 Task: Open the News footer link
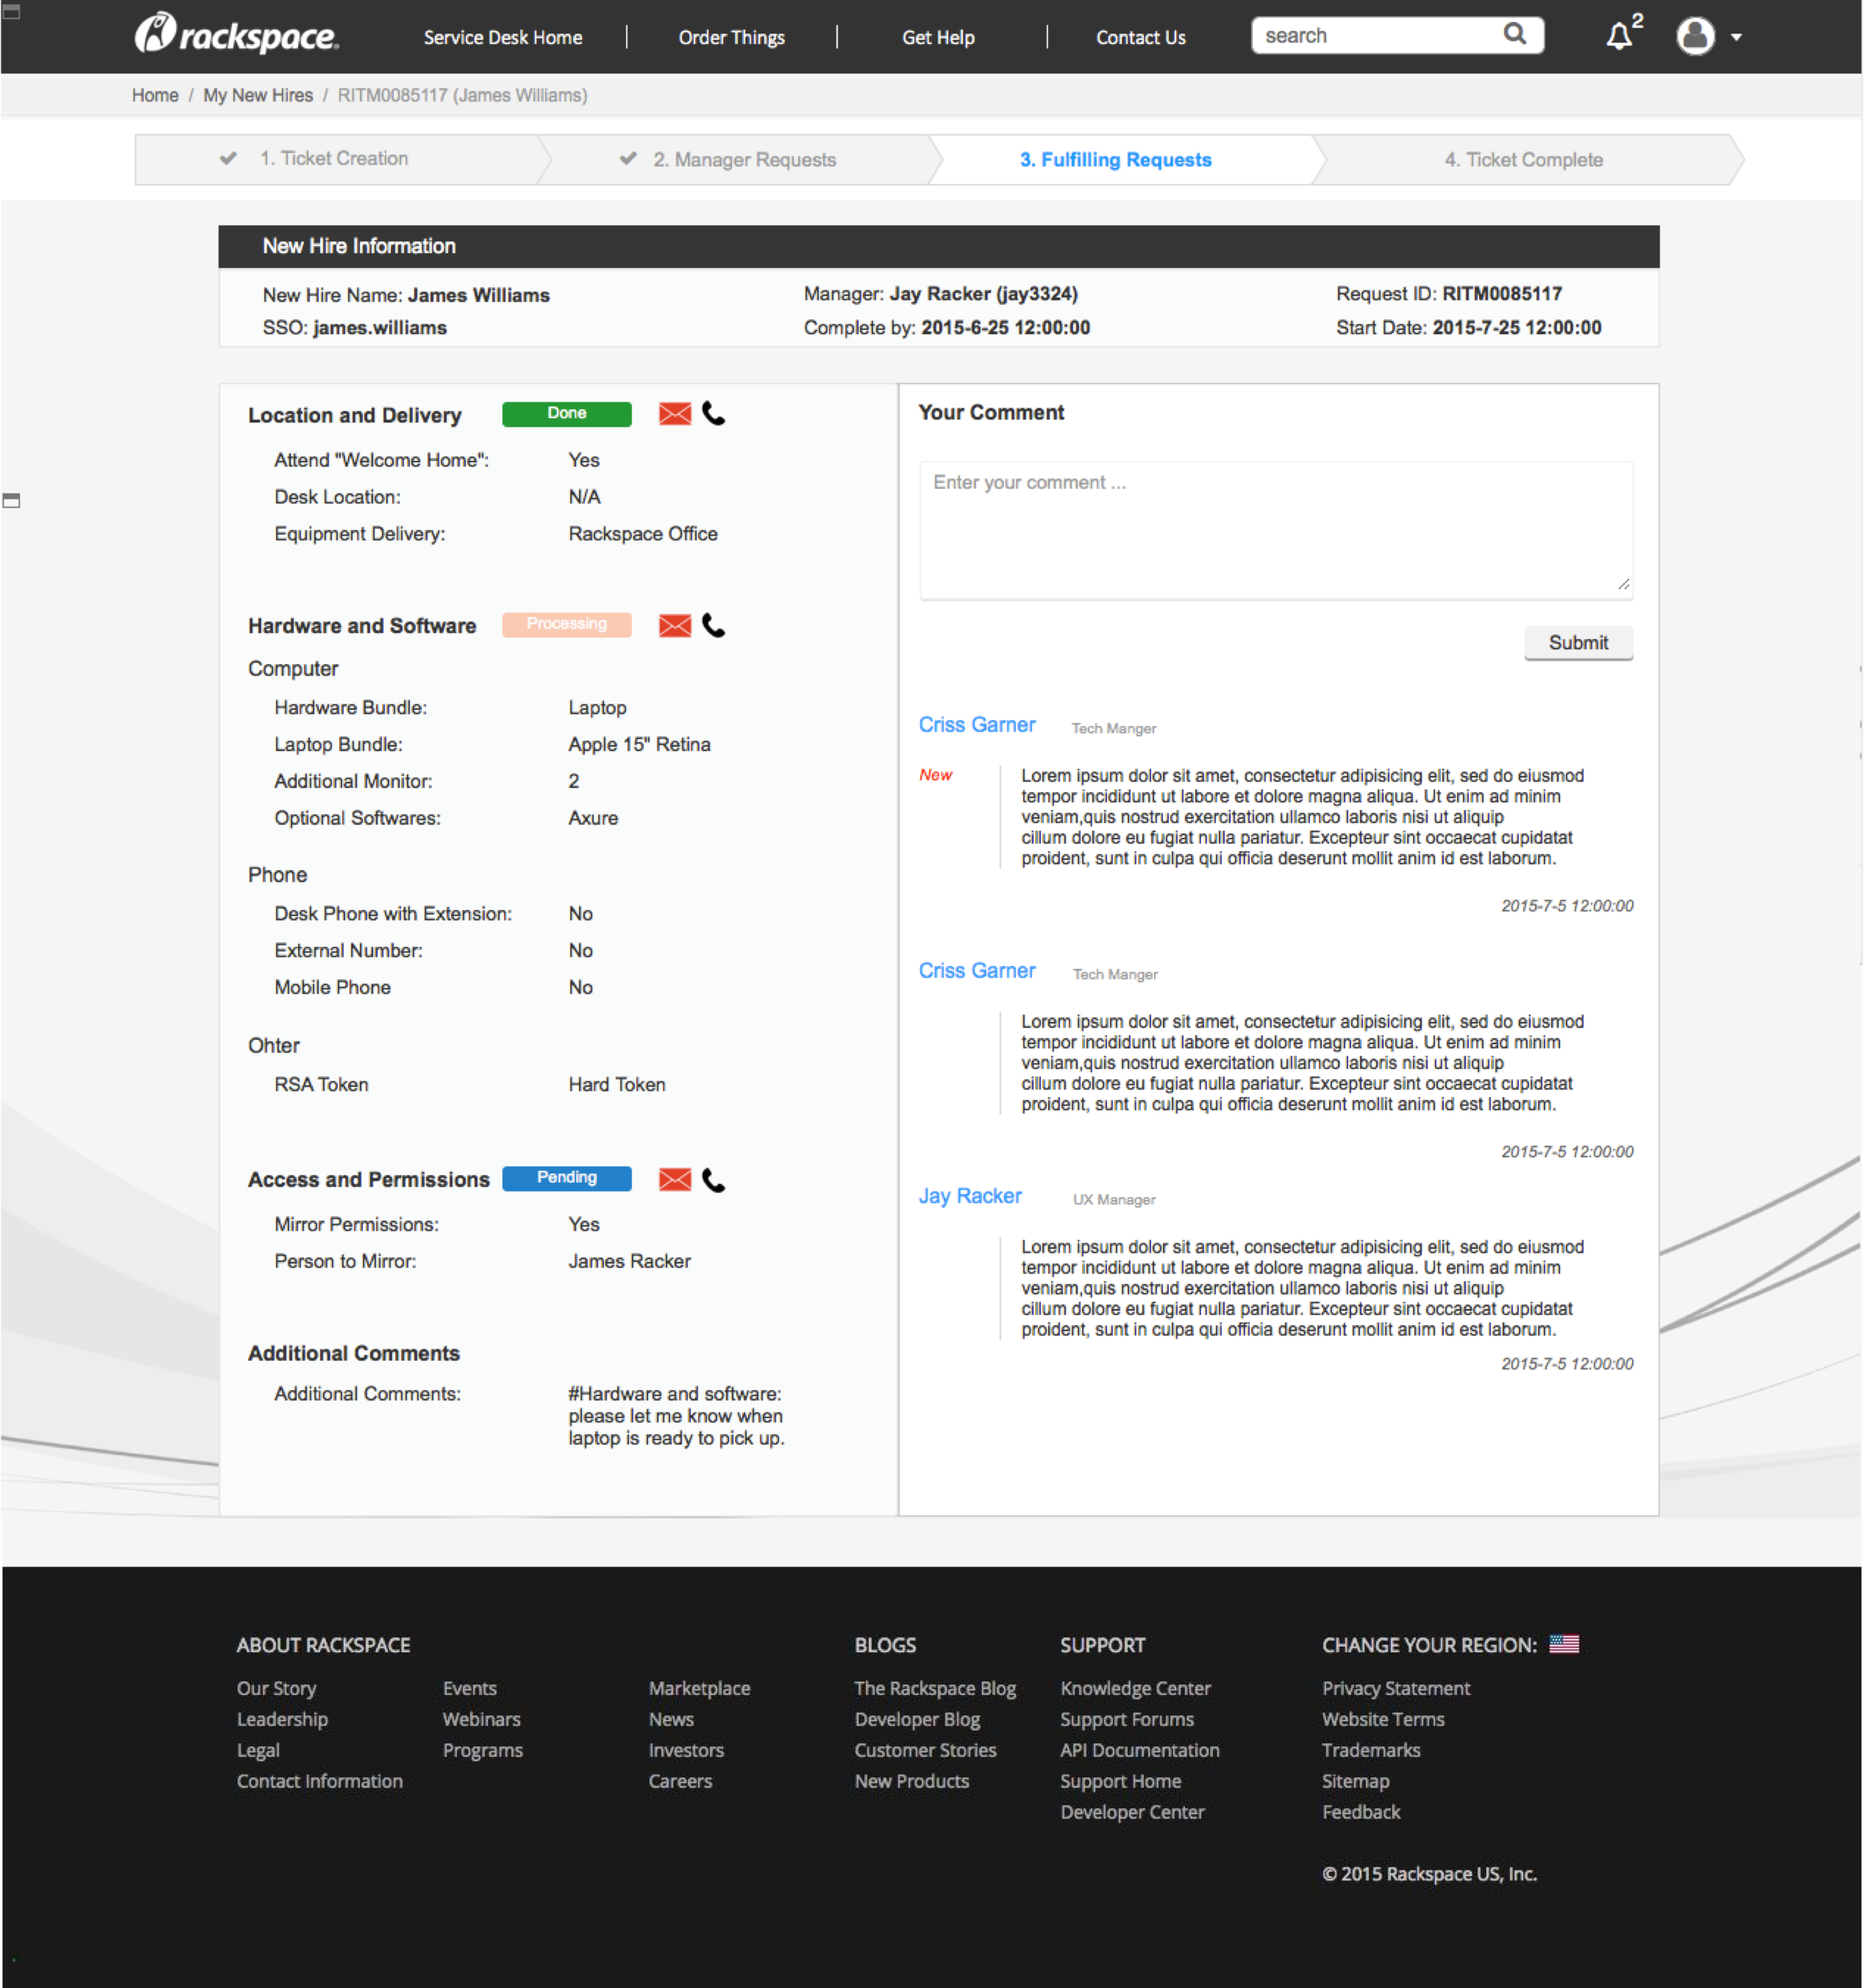pos(671,1720)
